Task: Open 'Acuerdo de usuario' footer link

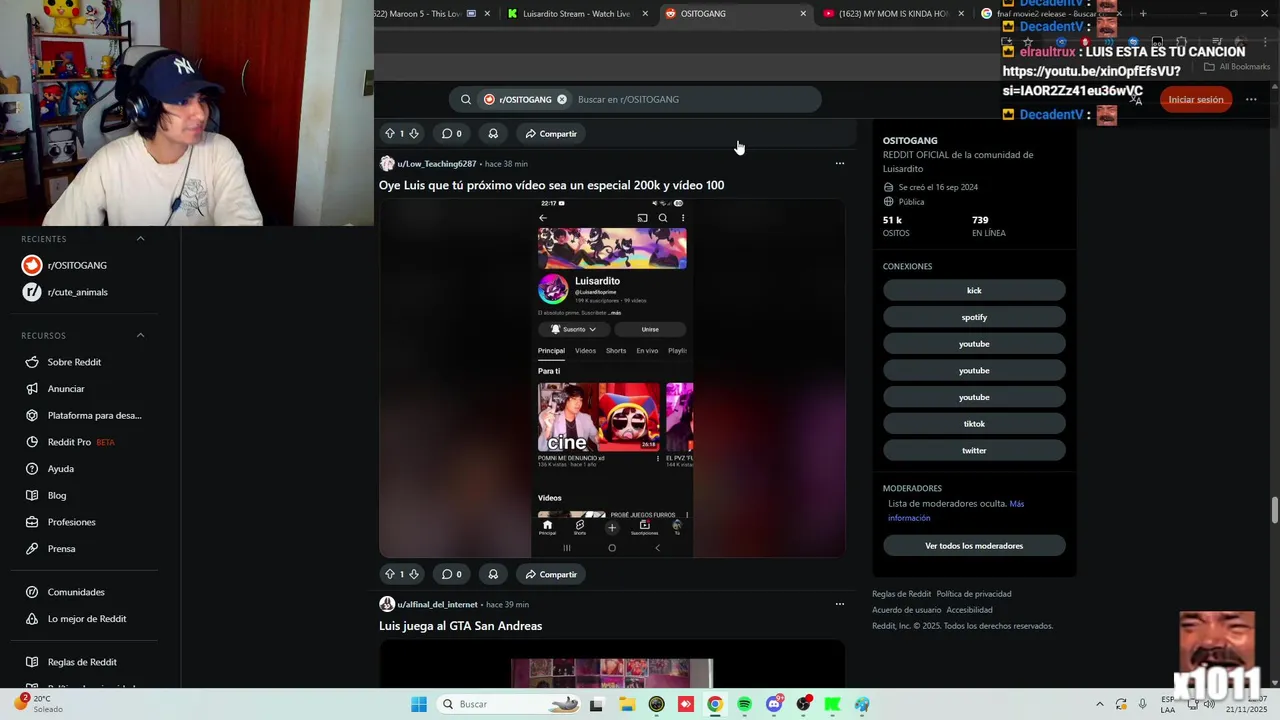Action: click(906, 610)
